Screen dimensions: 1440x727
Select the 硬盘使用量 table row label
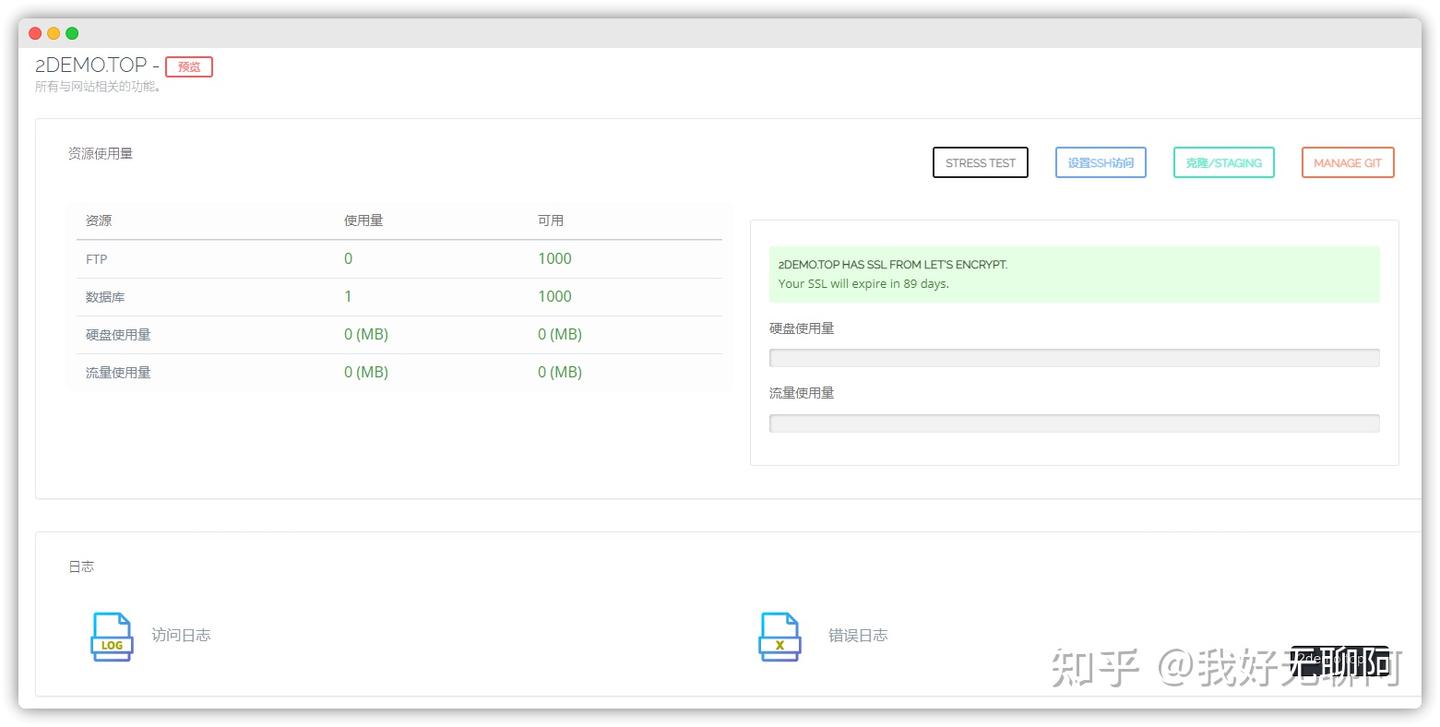pos(118,335)
